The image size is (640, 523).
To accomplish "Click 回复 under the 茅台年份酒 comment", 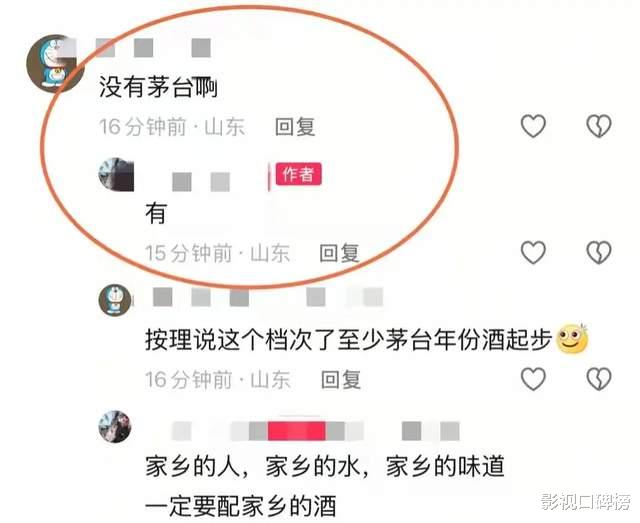I will coord(341,380).
